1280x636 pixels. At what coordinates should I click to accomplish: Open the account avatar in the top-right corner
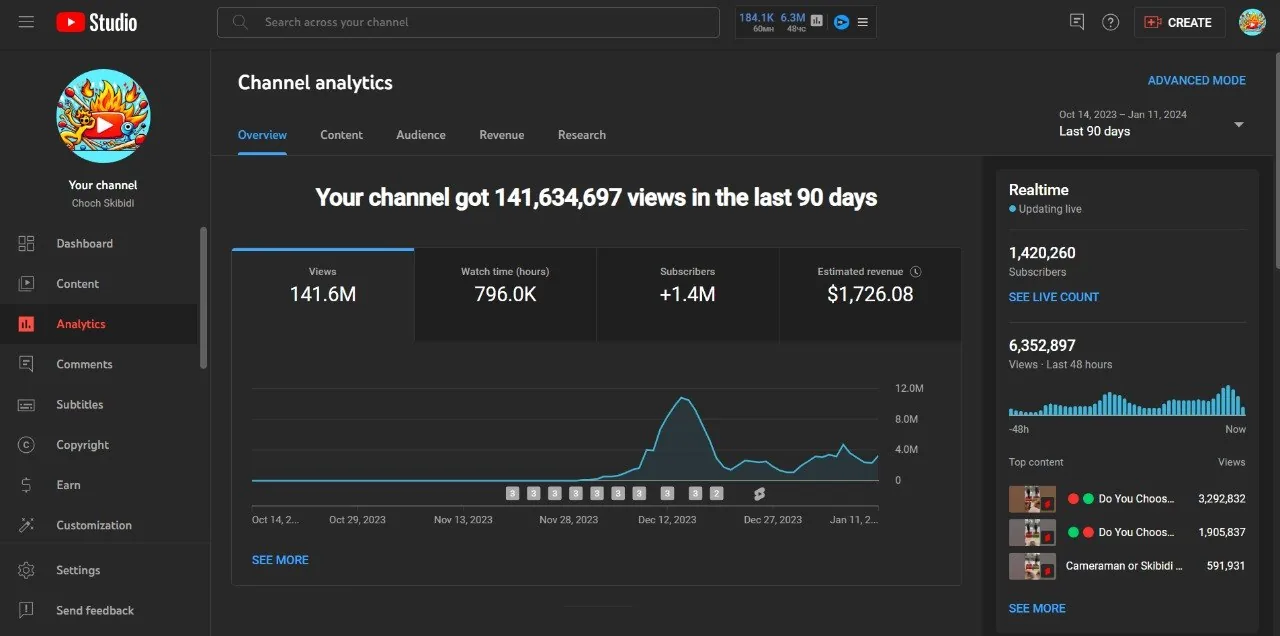(x=1252, y=22)
